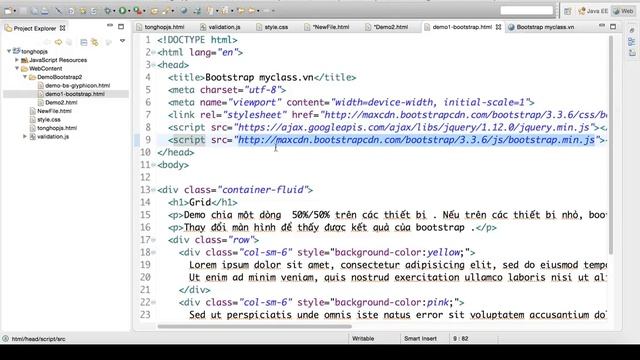Click the Open Web Browser globe icon
This screenshot has height=360, width=640.
click(184, 11)
